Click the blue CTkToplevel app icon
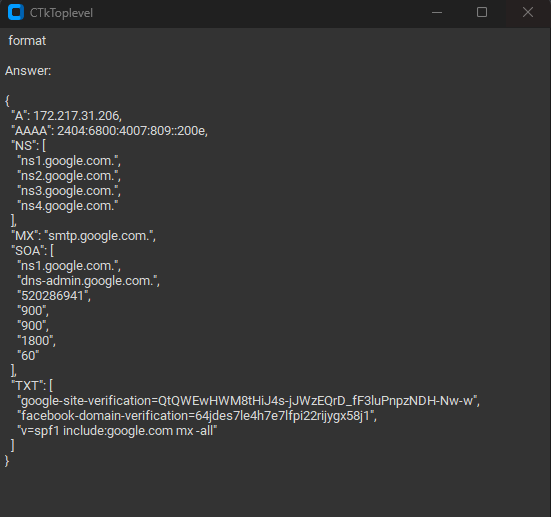 (x=16, y=12)
